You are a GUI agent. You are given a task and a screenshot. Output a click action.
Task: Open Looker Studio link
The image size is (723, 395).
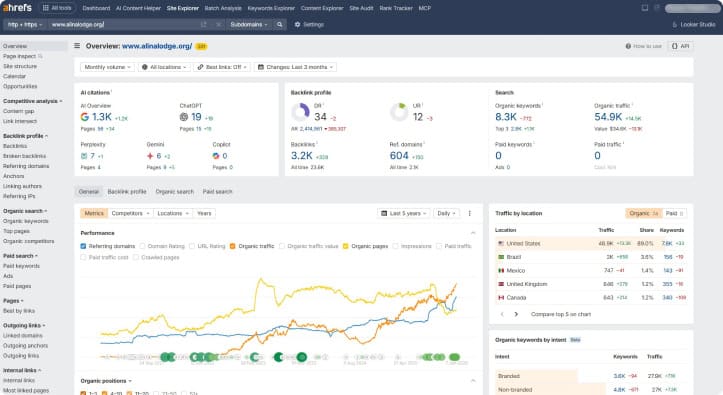693,24
